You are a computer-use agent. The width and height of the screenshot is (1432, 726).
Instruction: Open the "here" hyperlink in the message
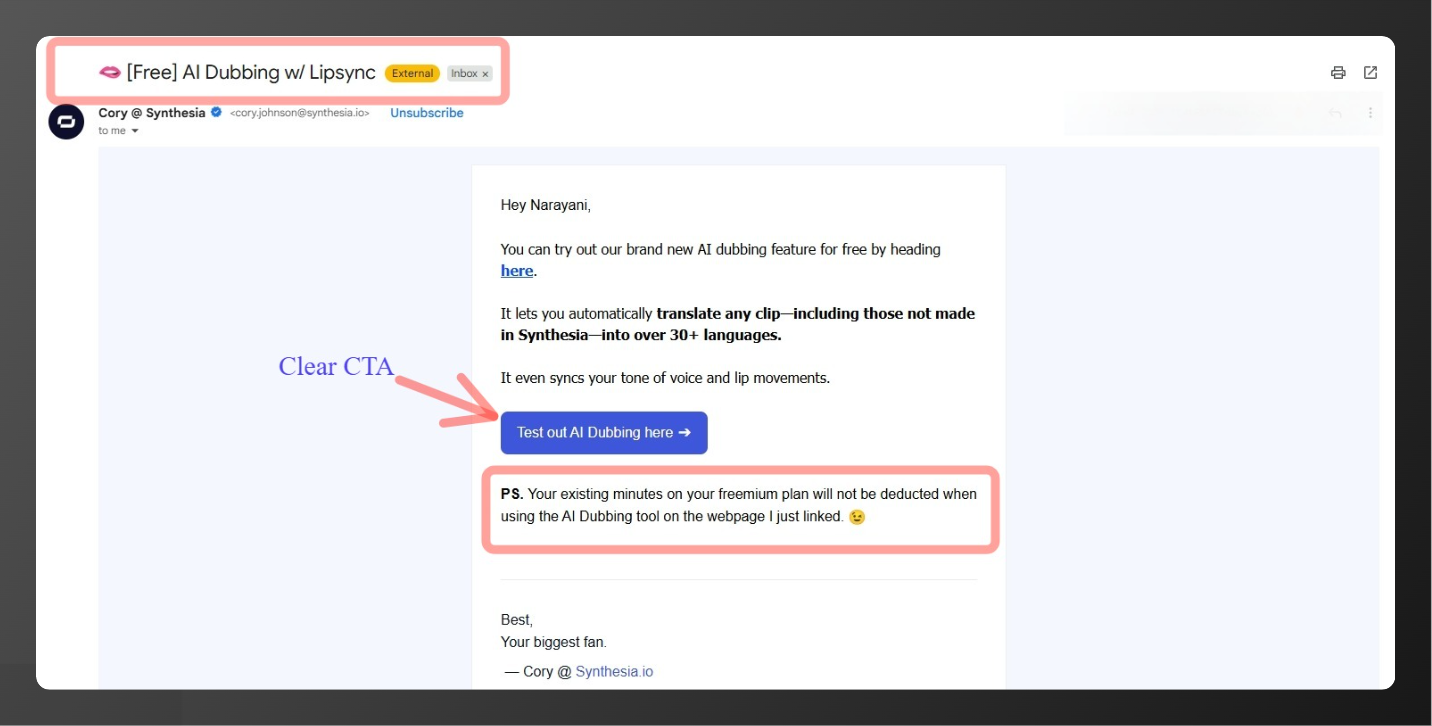pos(516,270)
